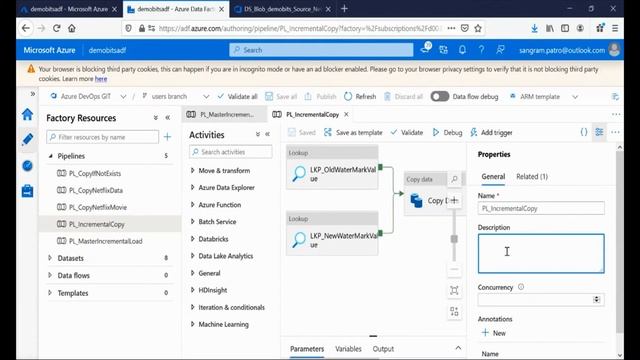Select the LKP_OldWaterMarkValue lookup activity
The height and width of the screenshot is (360, 640).
[332, 167]
